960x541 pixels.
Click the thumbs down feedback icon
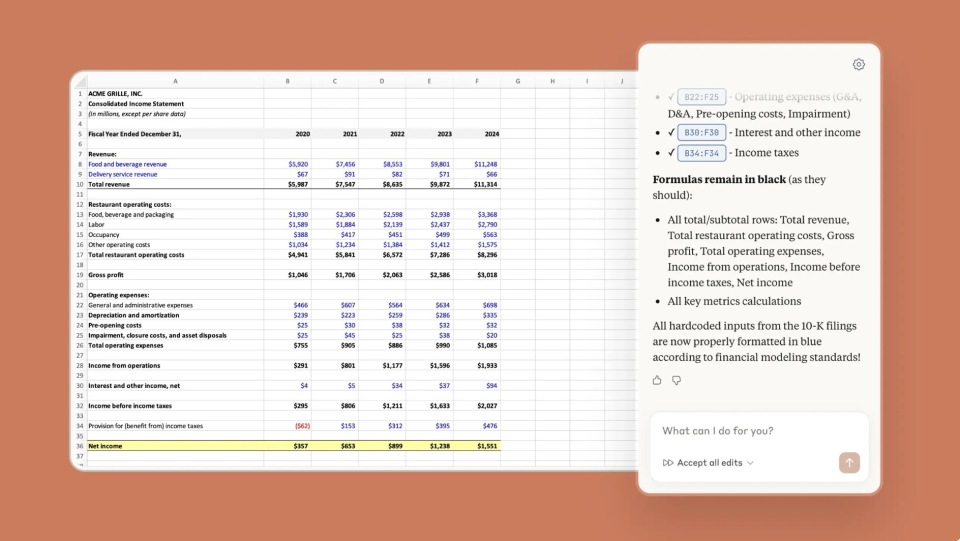point(677,380)
